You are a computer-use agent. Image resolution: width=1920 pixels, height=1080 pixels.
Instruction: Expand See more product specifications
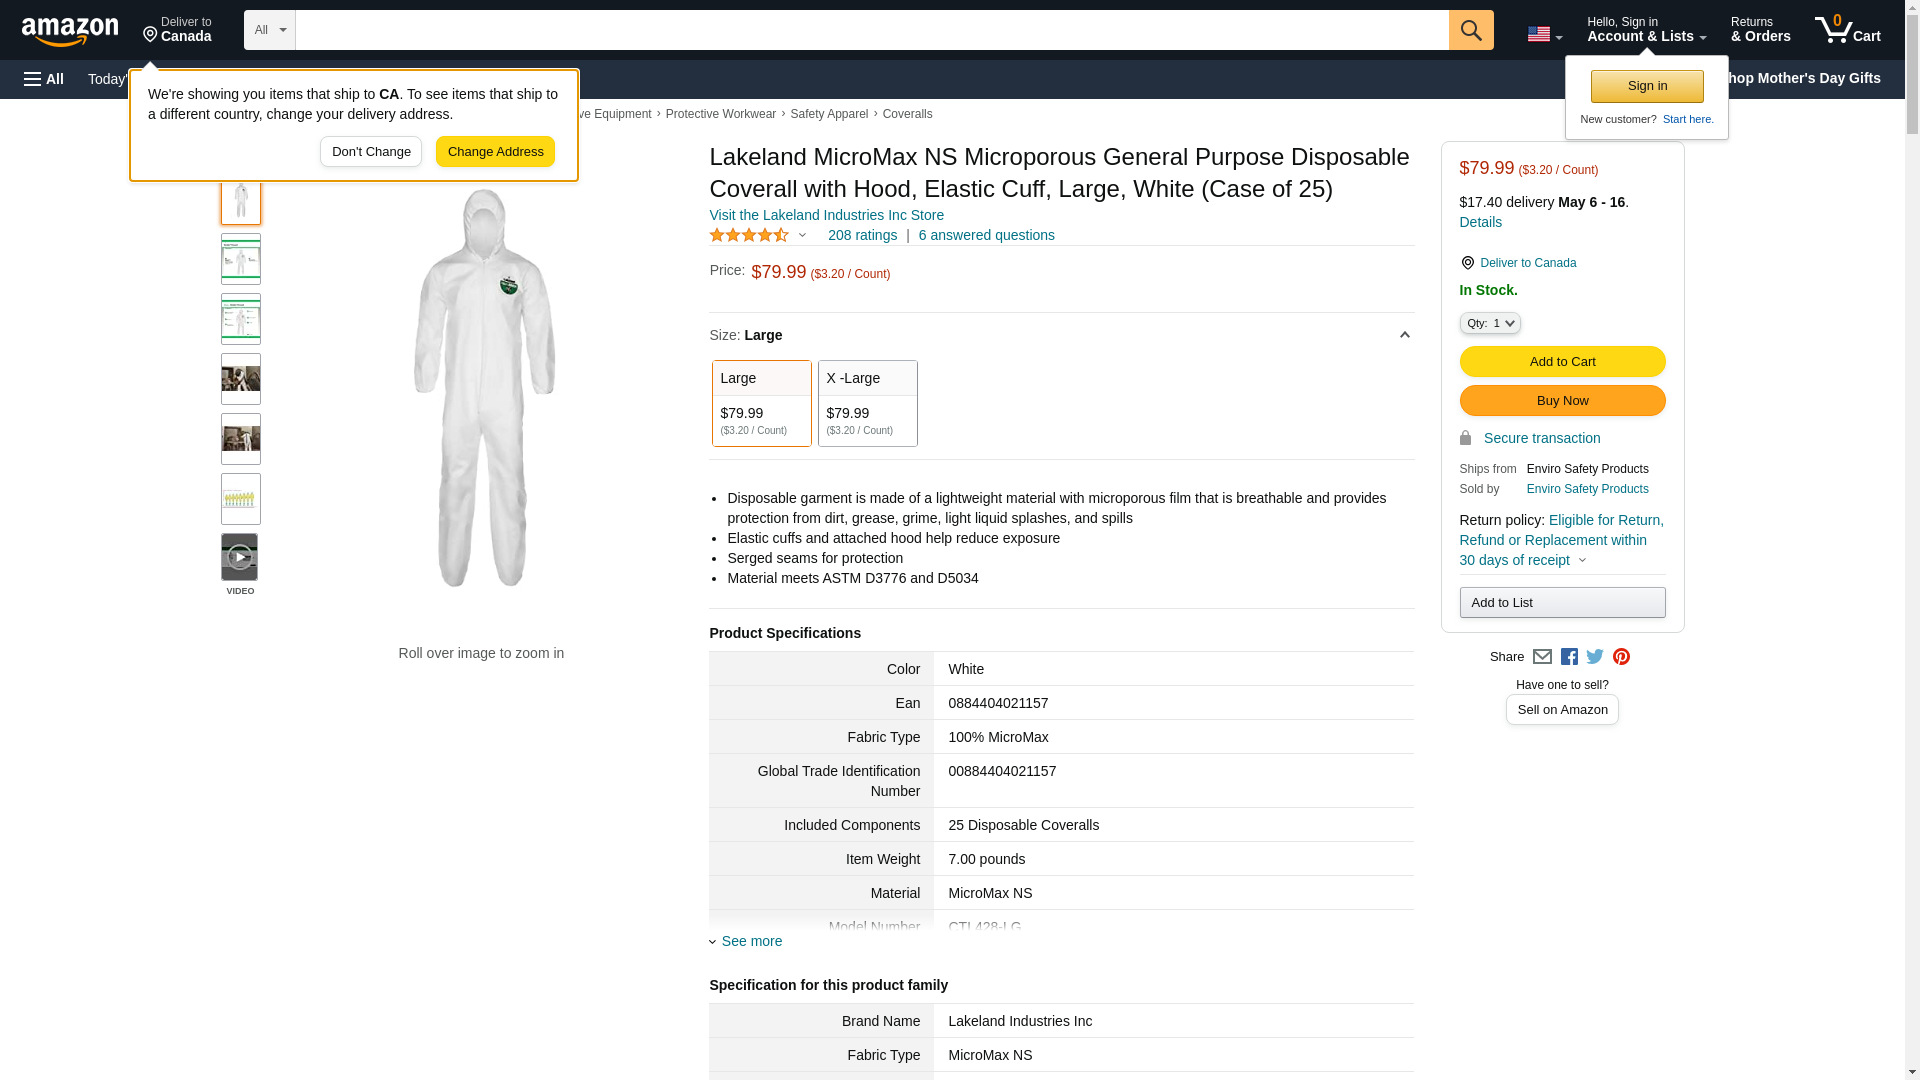click(750, 941)
